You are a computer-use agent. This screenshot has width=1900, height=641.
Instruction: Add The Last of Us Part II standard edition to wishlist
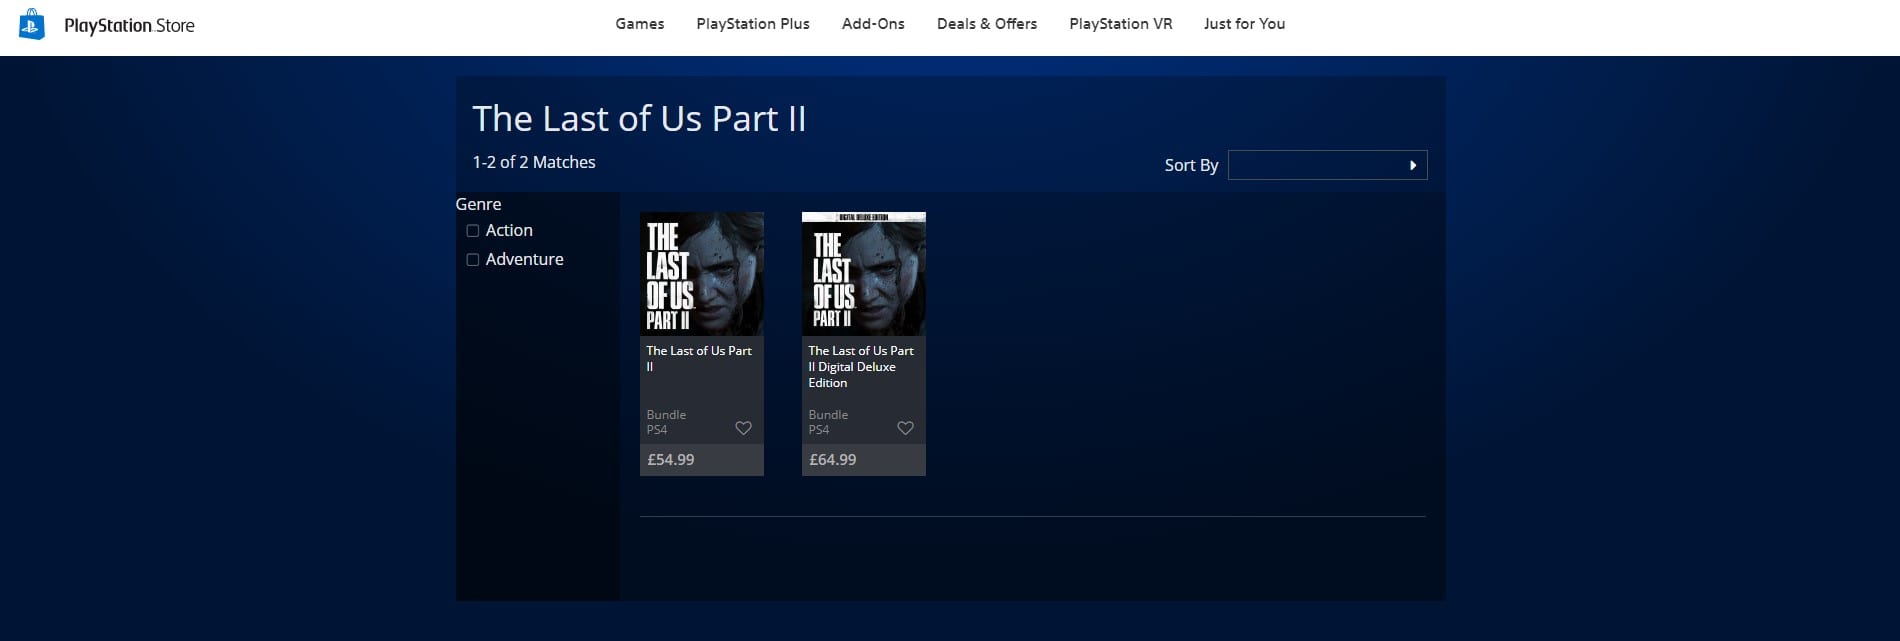(x=743, y=428)
